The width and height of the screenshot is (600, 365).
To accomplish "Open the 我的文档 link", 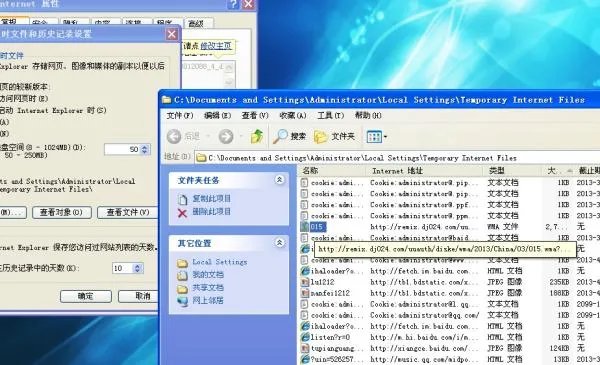I will click(x=208, y=275).
